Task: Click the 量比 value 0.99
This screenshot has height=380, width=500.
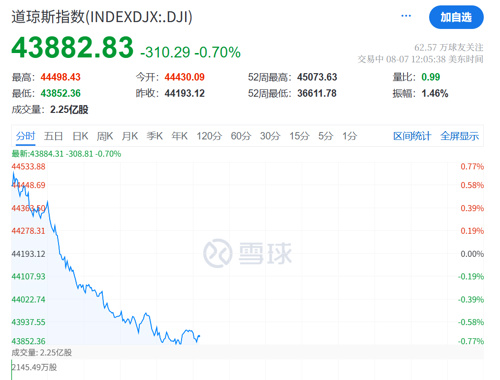Action: point(431,77)
